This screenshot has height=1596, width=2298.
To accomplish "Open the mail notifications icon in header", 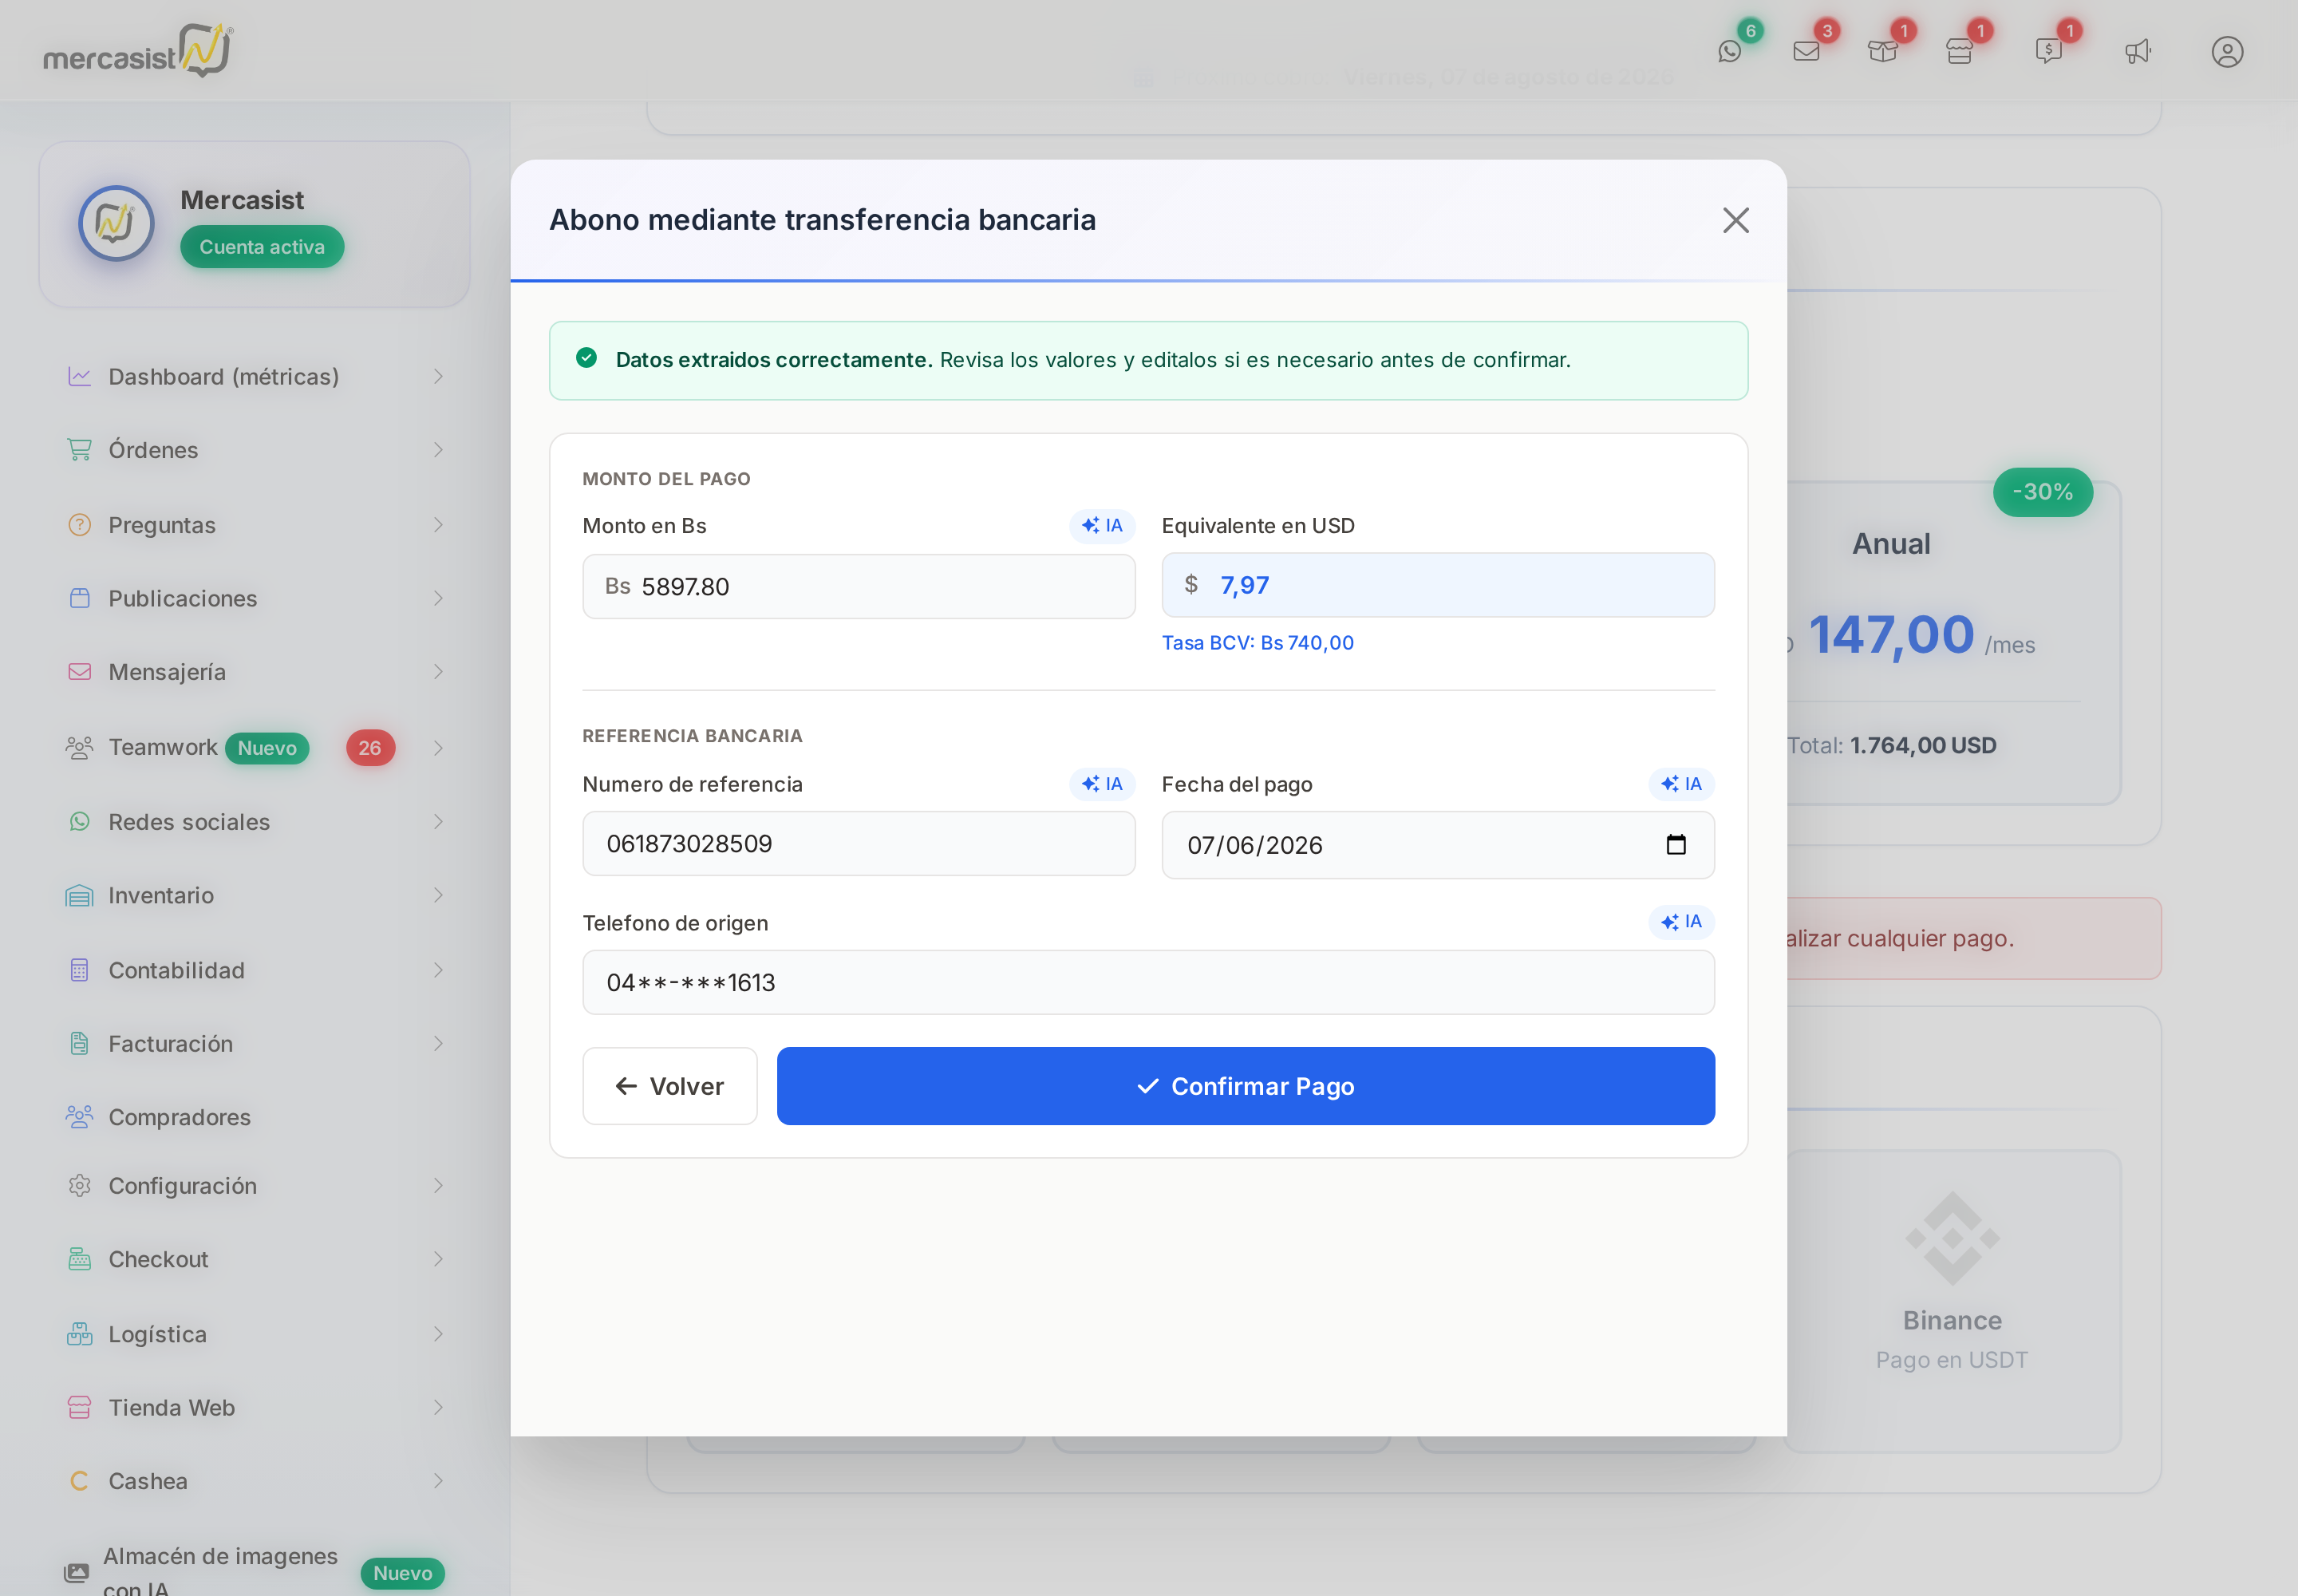I will (x=1806, y=51).
